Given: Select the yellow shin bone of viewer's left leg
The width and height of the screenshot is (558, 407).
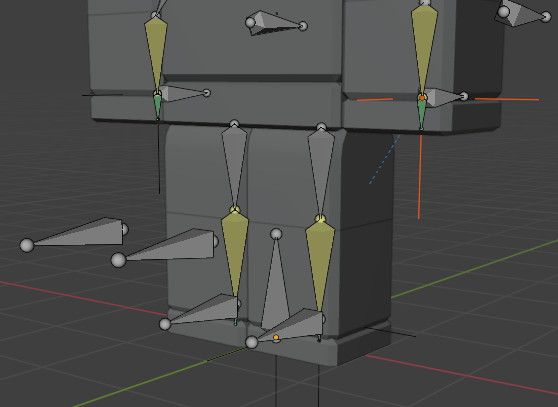Looking at the screenshot, I should coord(235,249).
